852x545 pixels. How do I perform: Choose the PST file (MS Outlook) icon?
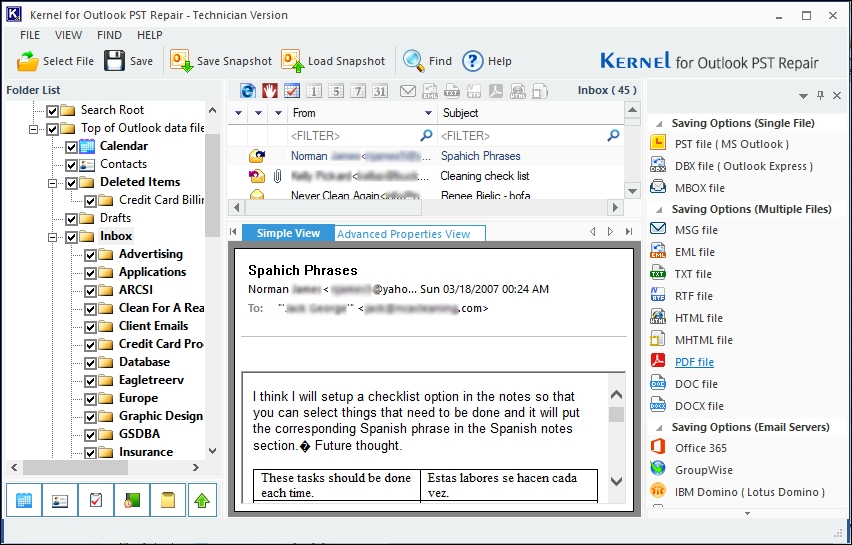[x=658, y=143]
